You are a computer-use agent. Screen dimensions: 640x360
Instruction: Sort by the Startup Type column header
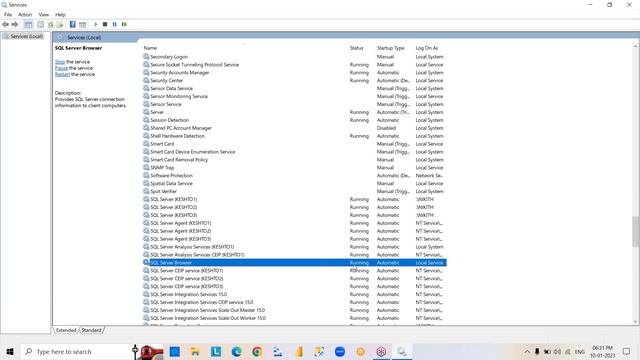pyautogui.click(x=391, y=48)
